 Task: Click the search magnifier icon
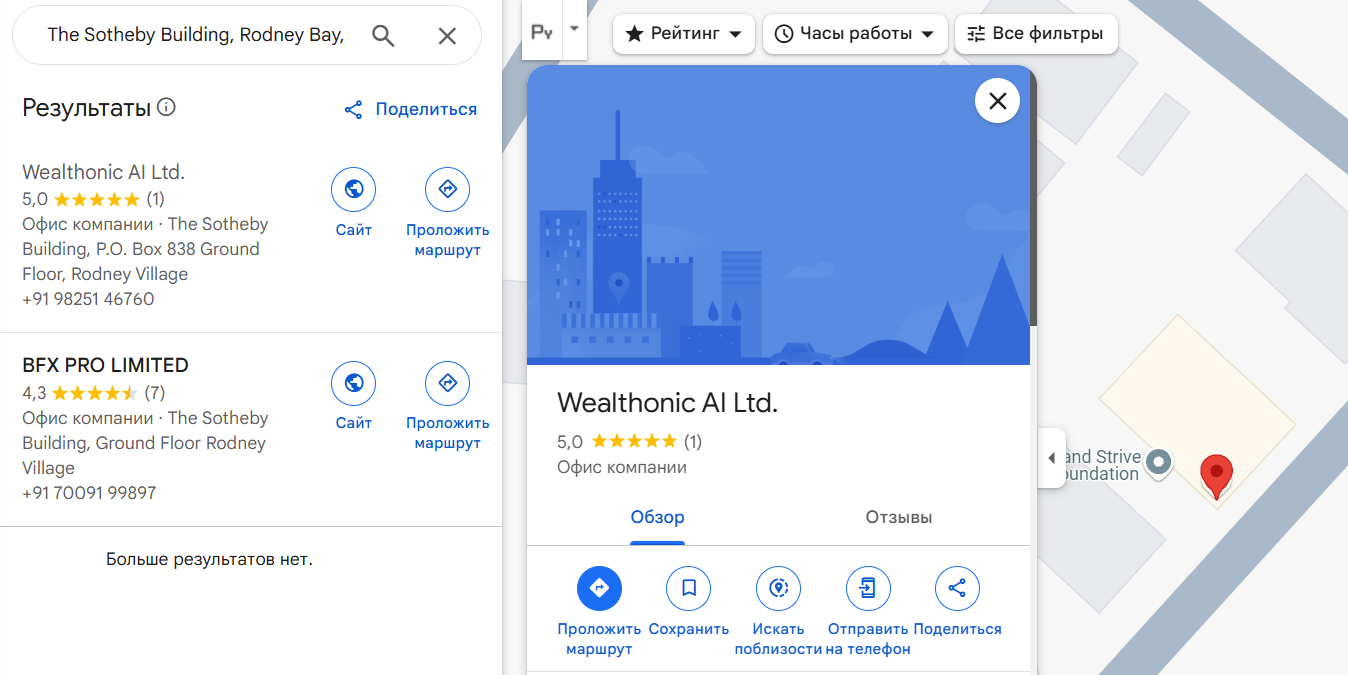383,36
